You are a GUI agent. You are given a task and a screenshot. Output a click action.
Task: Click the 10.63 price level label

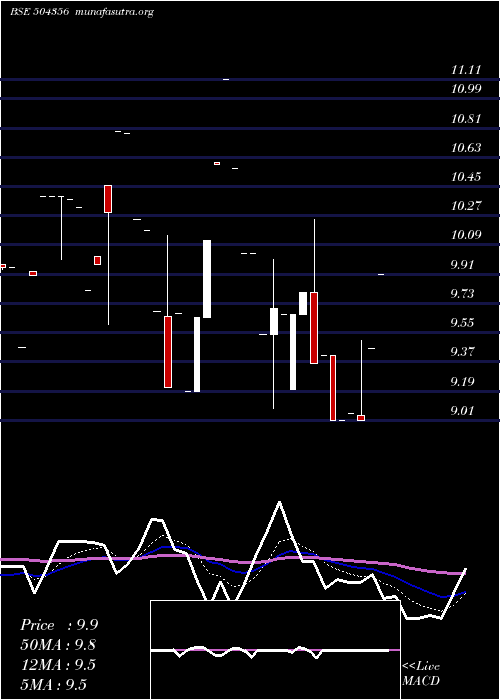pyautogui.click(x=466, y=147)
